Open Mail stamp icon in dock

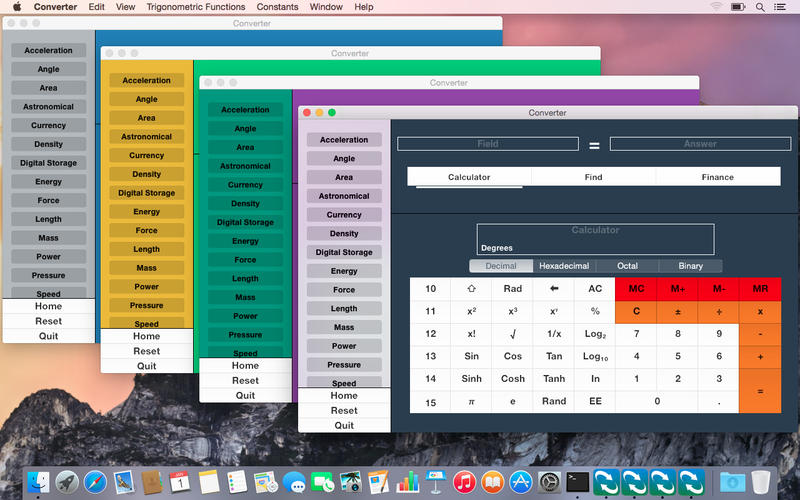tap(123, 482)
